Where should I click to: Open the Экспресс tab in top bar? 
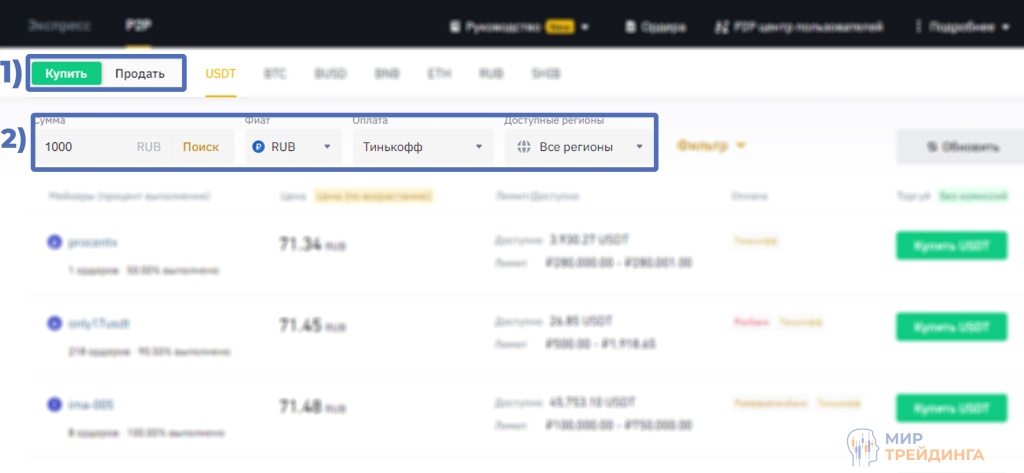pos(59,26)
